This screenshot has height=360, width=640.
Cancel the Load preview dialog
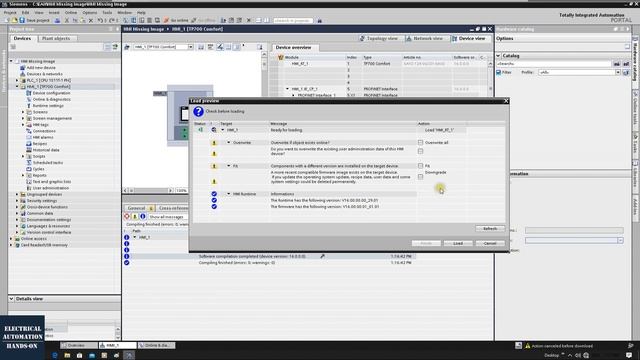490,243
